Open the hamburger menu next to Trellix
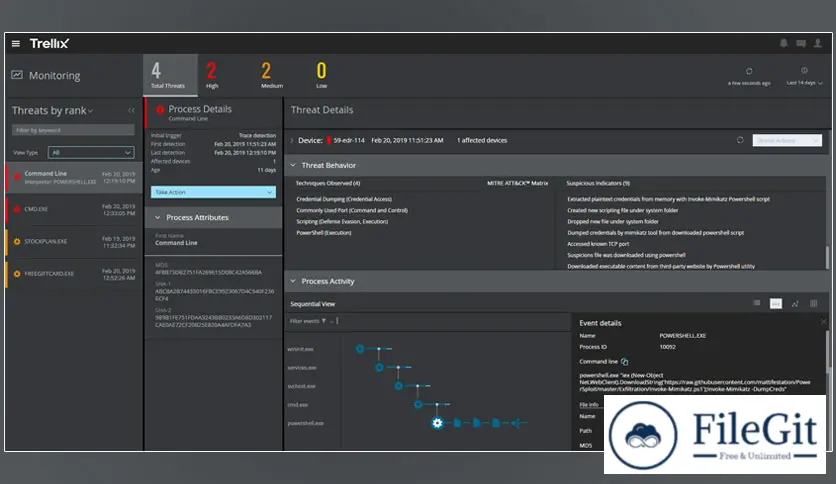 click(16, 44)
